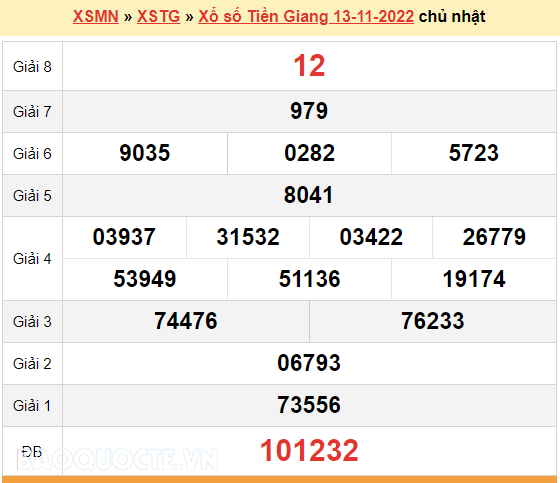
Task: Click the Giải 7 row label
Action: pyautogui.click(x=32, y=112)
